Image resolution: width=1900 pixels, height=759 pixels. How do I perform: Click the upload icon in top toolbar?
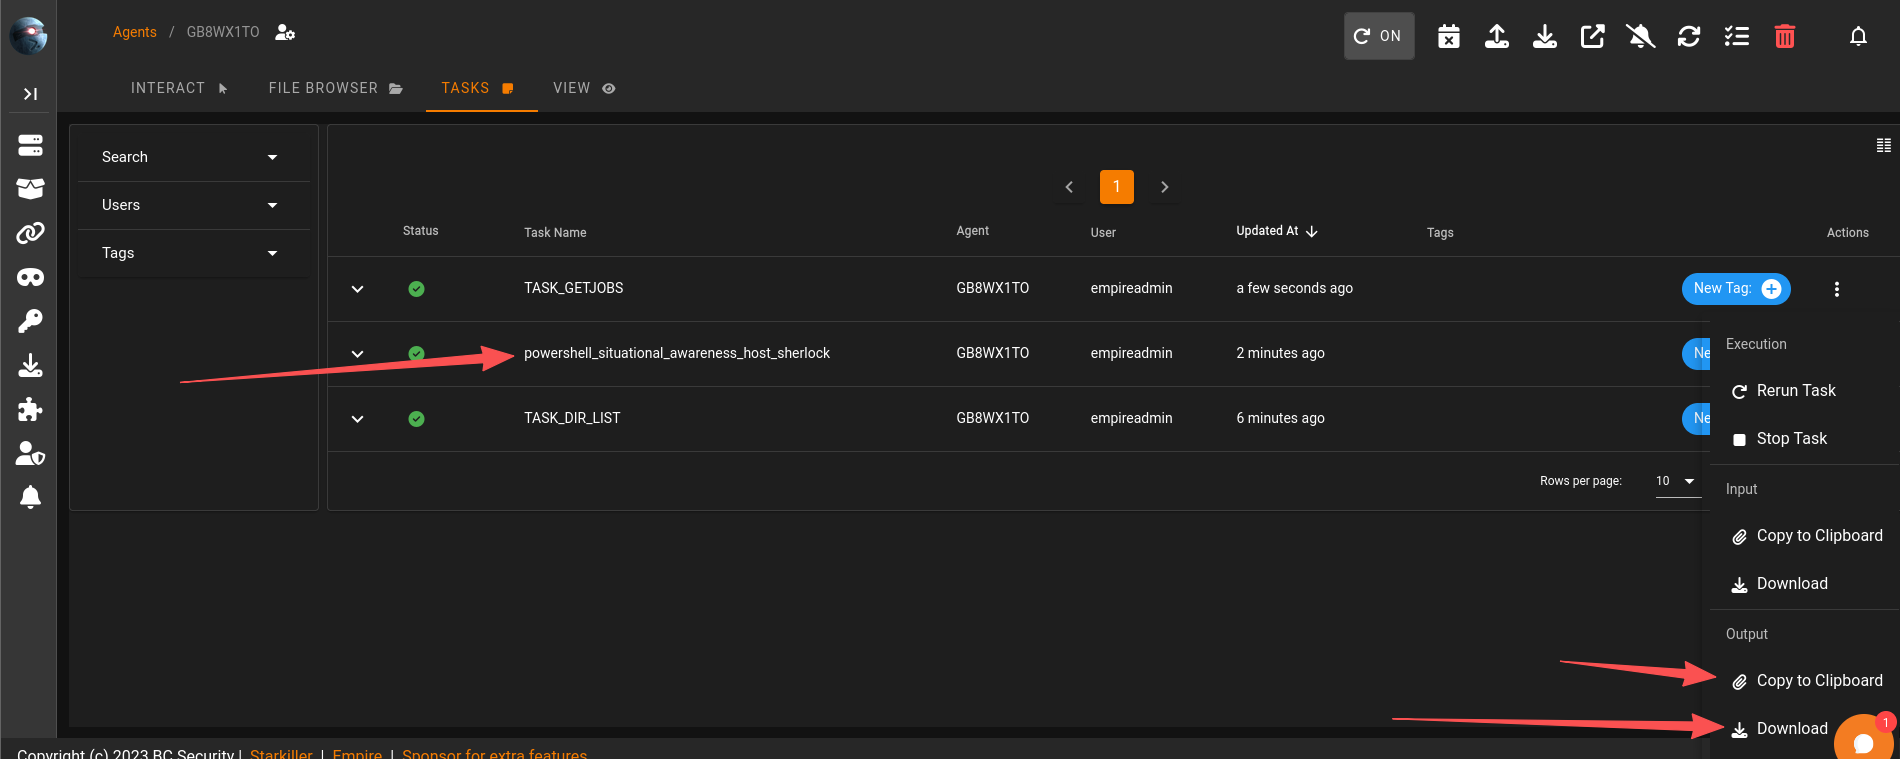point(1496,37)
